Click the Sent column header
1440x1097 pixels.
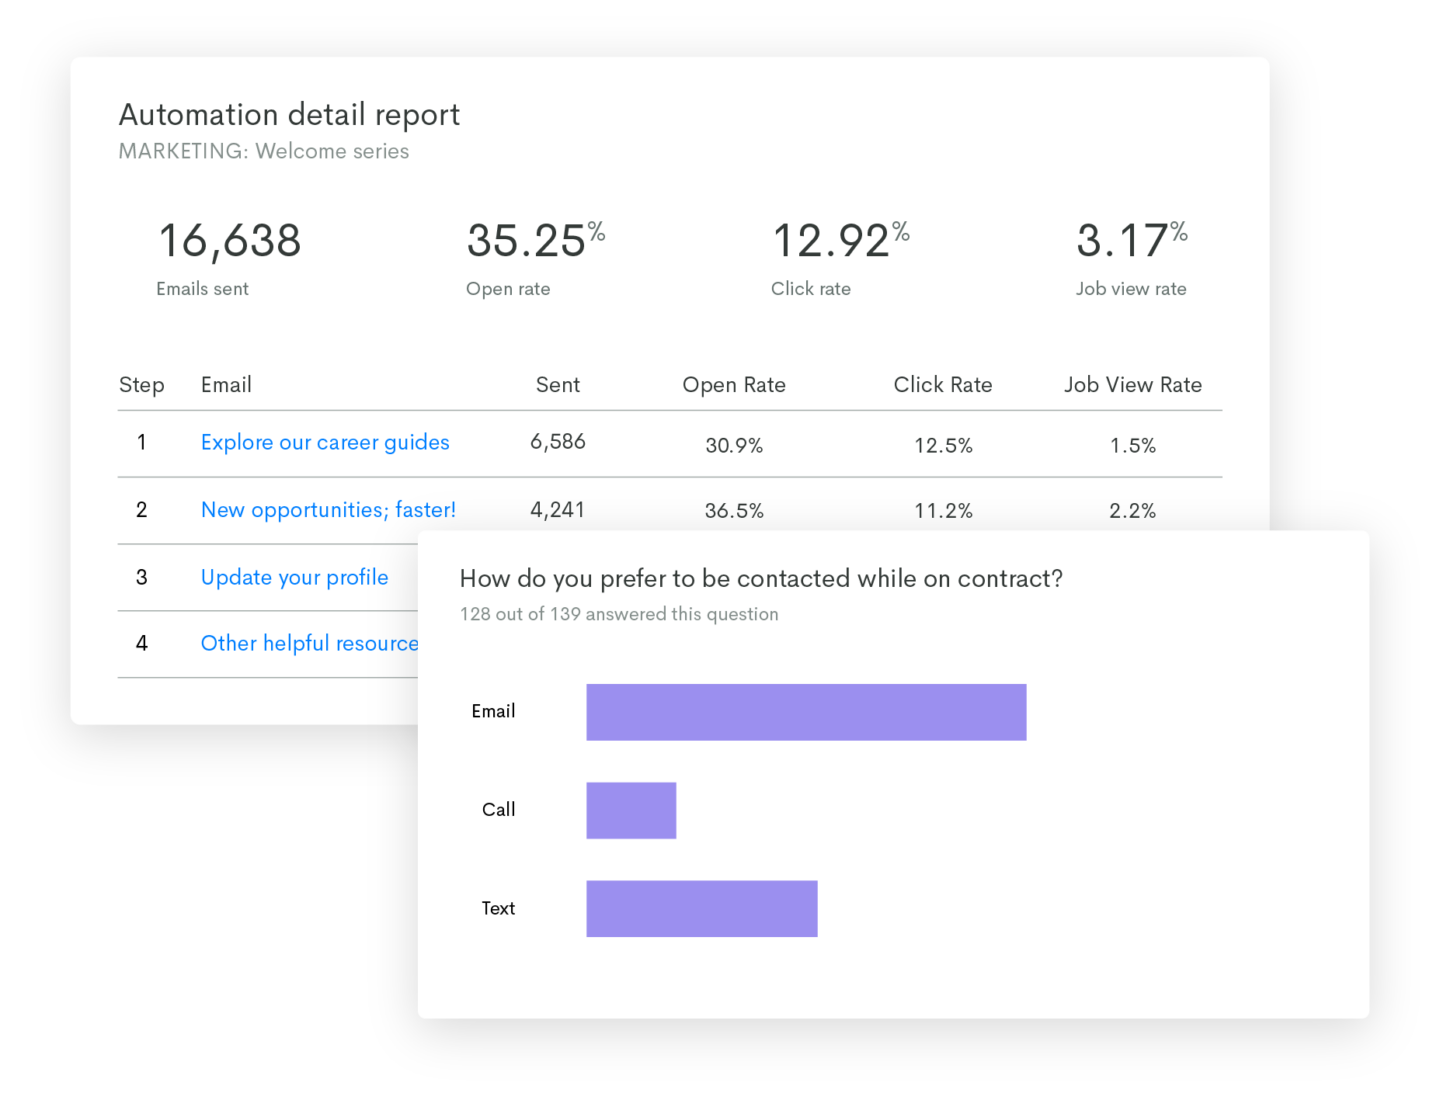point(558,385)
